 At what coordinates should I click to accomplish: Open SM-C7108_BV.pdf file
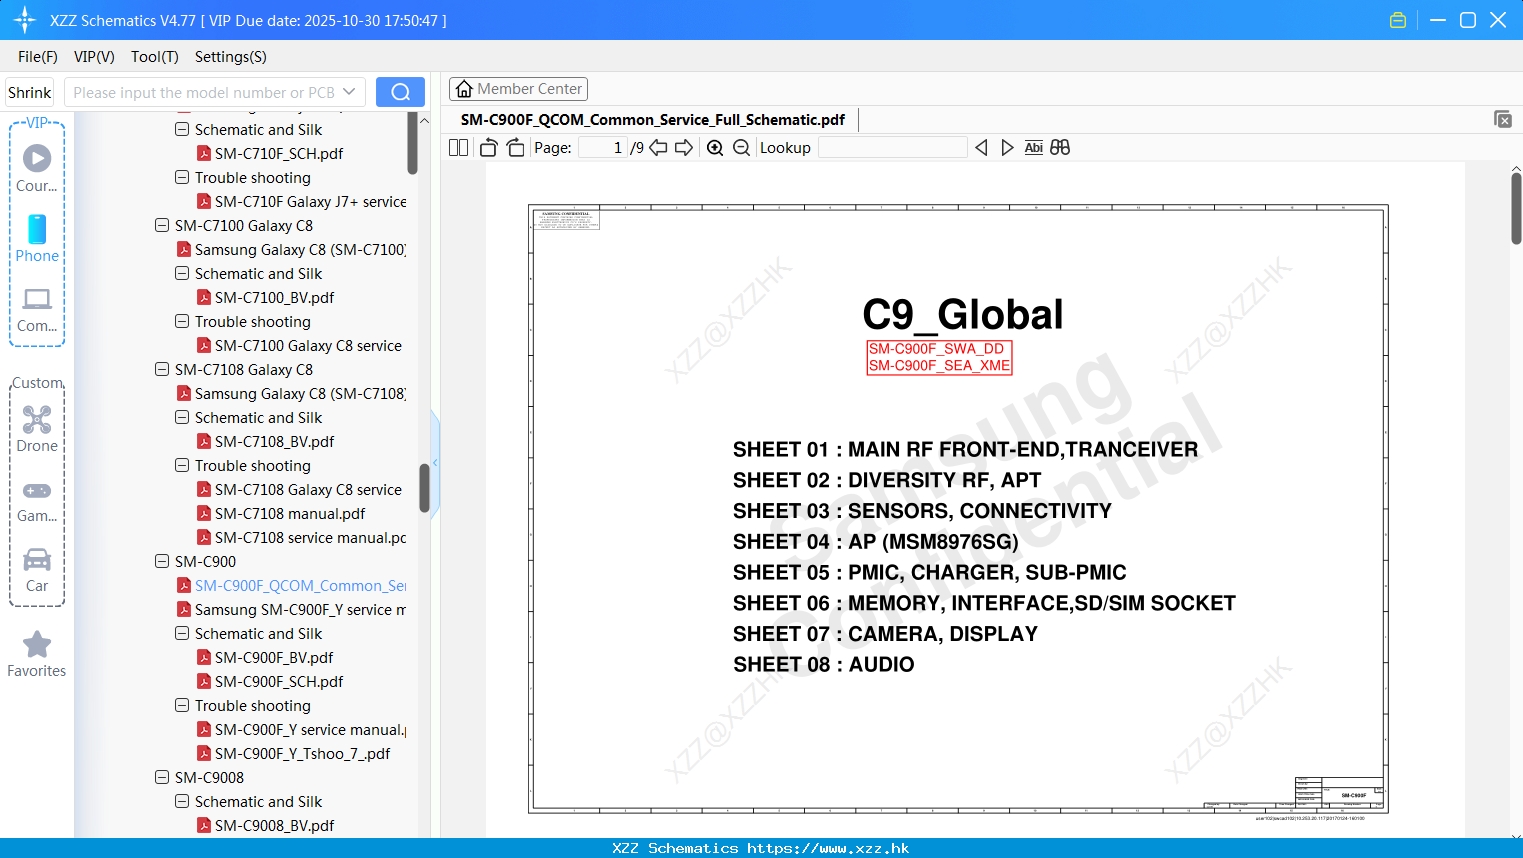[275, 441]
